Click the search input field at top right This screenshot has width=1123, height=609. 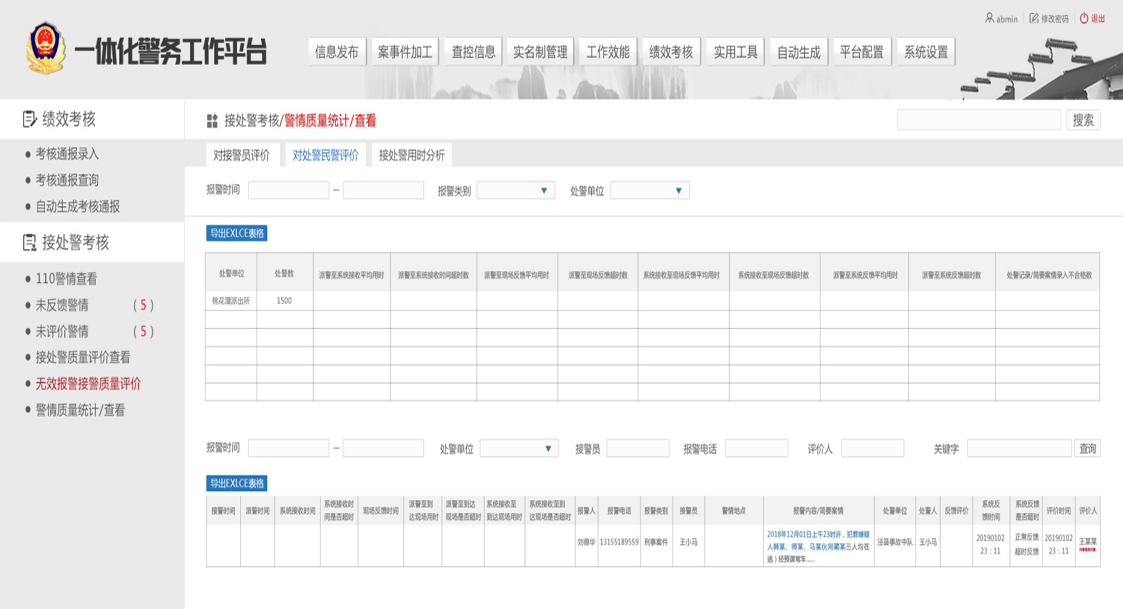click(978, 120)
